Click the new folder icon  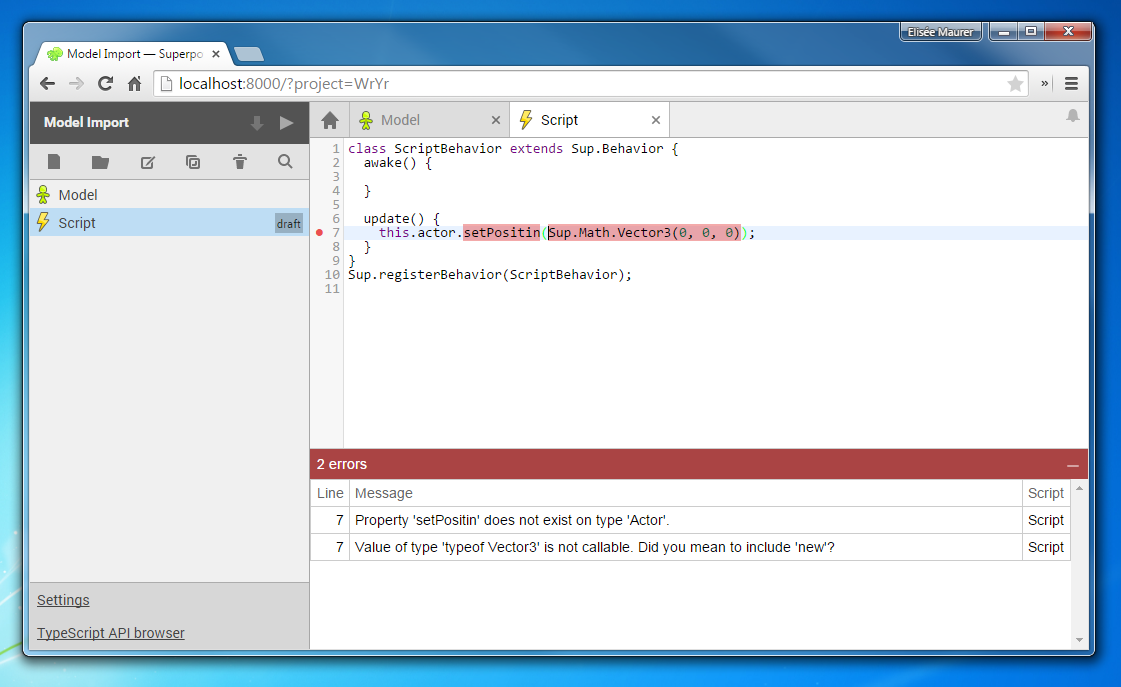[x=100, y=162]
